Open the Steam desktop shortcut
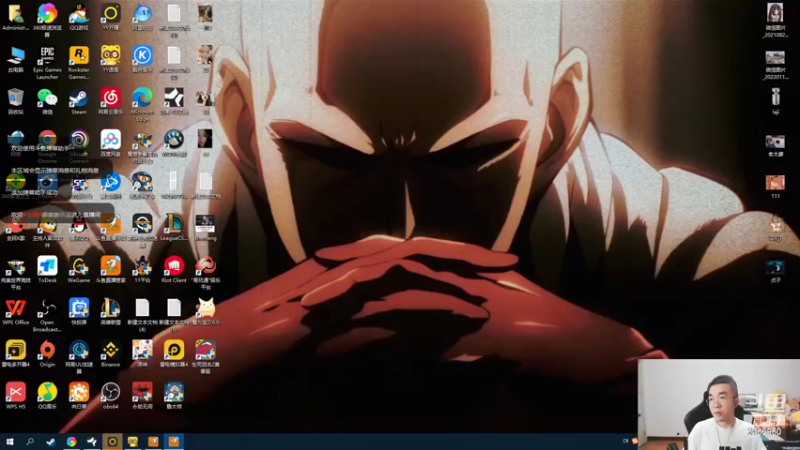Viewport: 800px width, 450px height. [79, 101]
